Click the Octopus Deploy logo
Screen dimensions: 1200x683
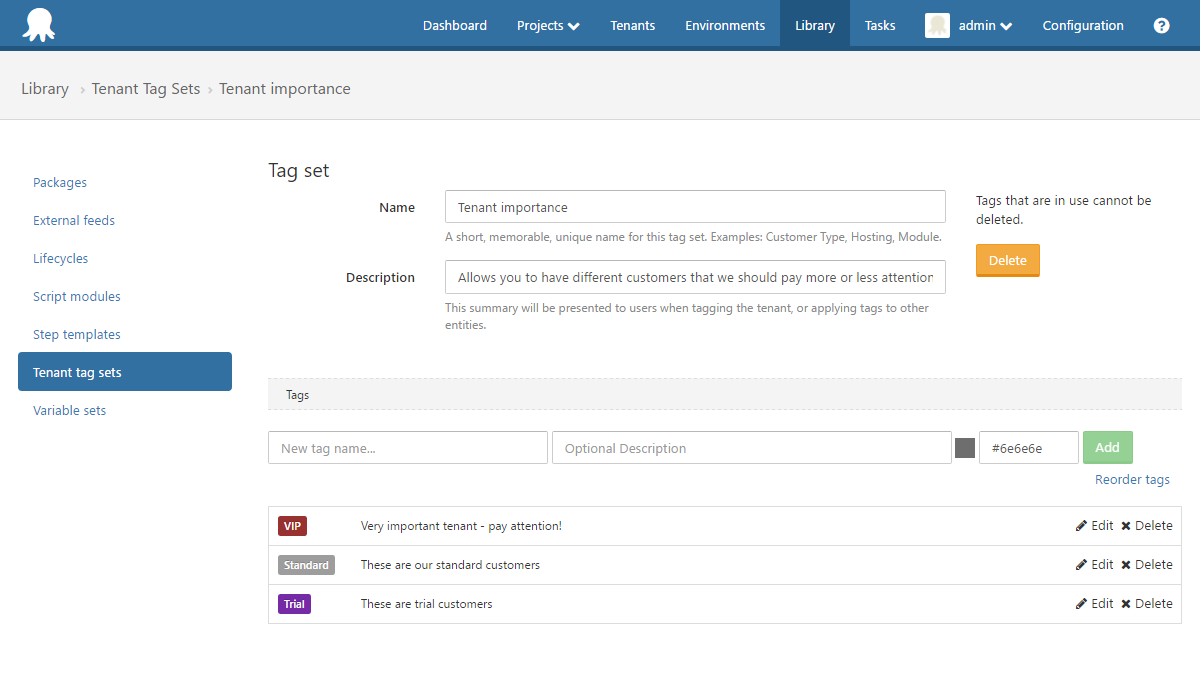pyautogui.click(x=38, y=24)
